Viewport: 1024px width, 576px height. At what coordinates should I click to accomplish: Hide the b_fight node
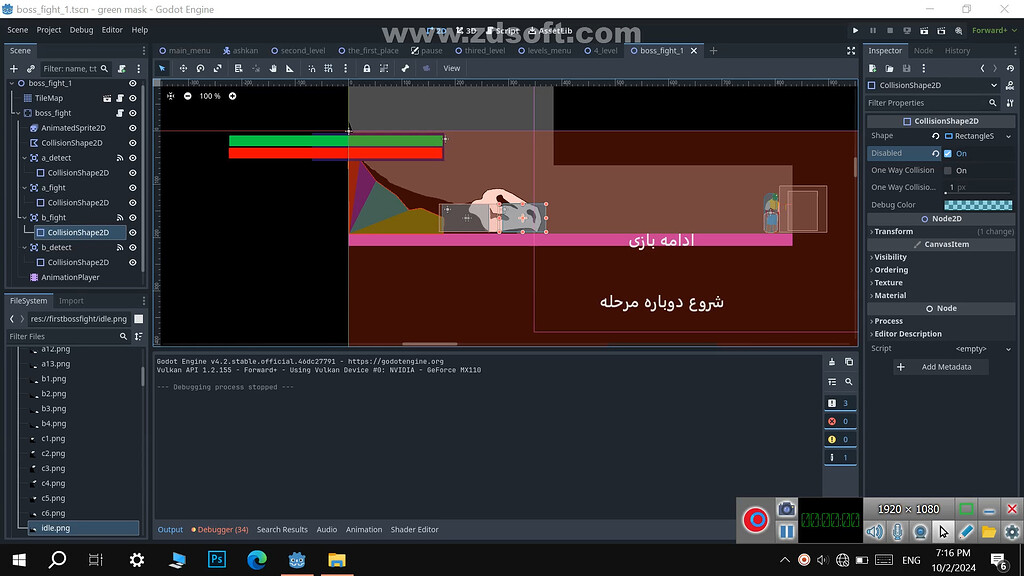tap(133, 217)
